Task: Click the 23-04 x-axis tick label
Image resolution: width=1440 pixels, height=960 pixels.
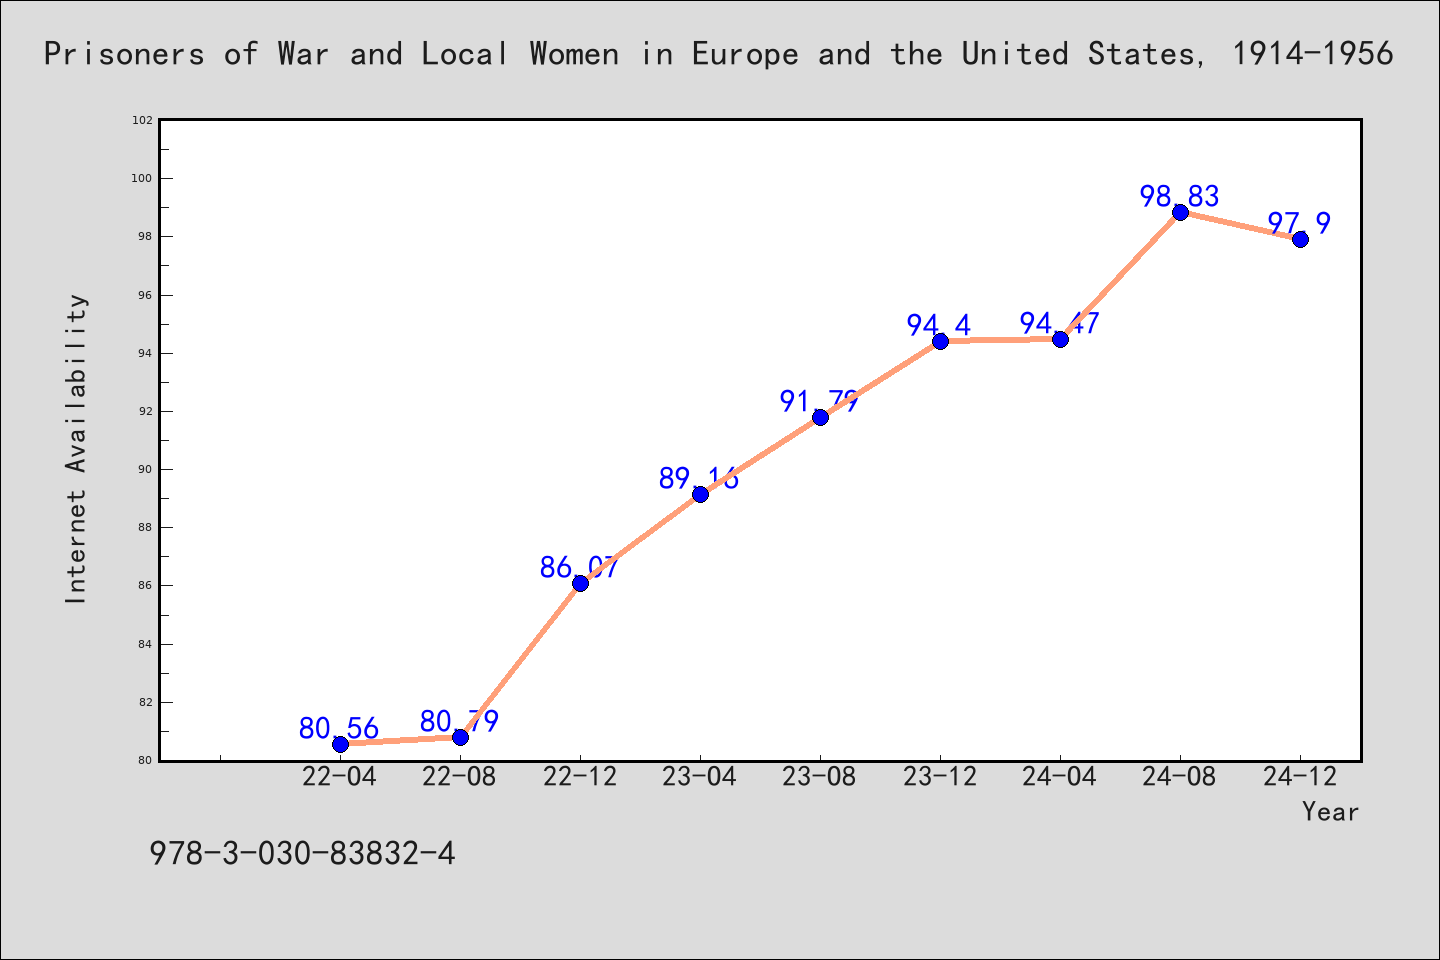Action: pos(700,777)
